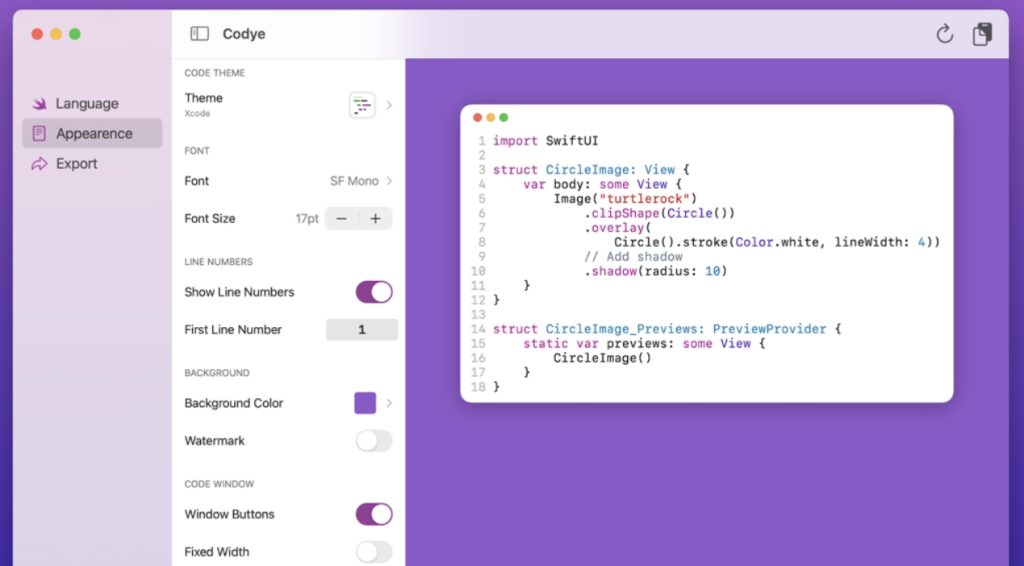
Task: Turn off Show Line Numbers switch
Action: pos(374,292)
